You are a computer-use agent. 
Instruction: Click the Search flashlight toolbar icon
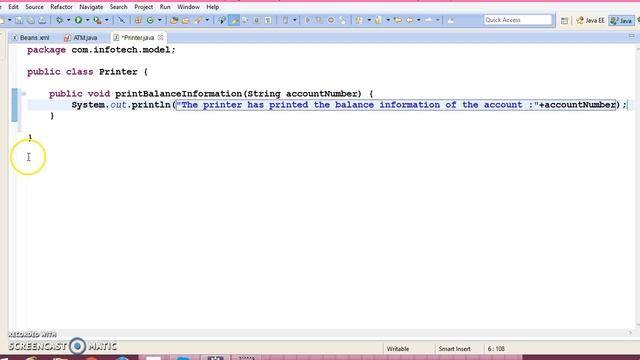(x=198, y=20)
